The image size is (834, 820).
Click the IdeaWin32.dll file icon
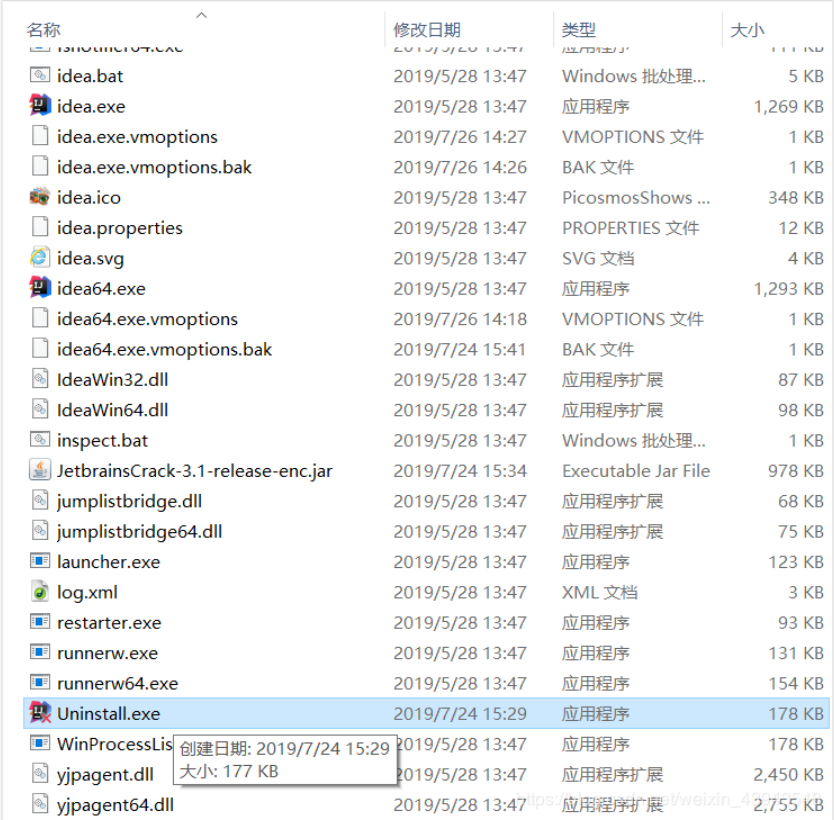40,379
